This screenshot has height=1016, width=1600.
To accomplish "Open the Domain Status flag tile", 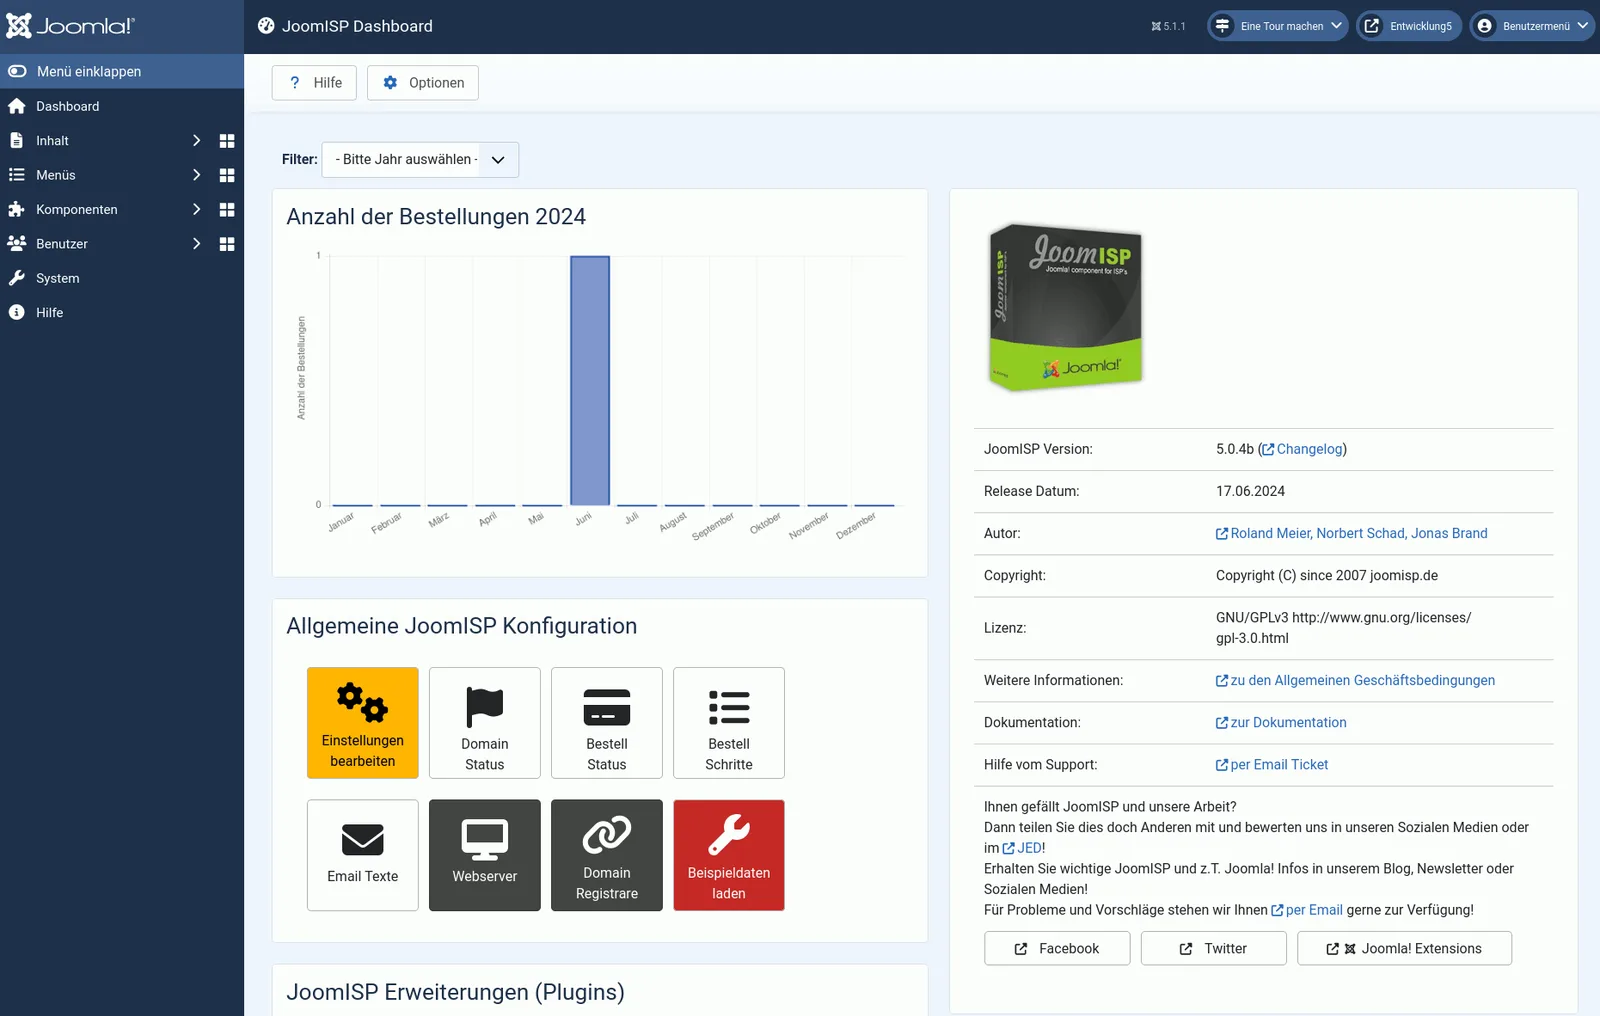I will pos(484,723).
